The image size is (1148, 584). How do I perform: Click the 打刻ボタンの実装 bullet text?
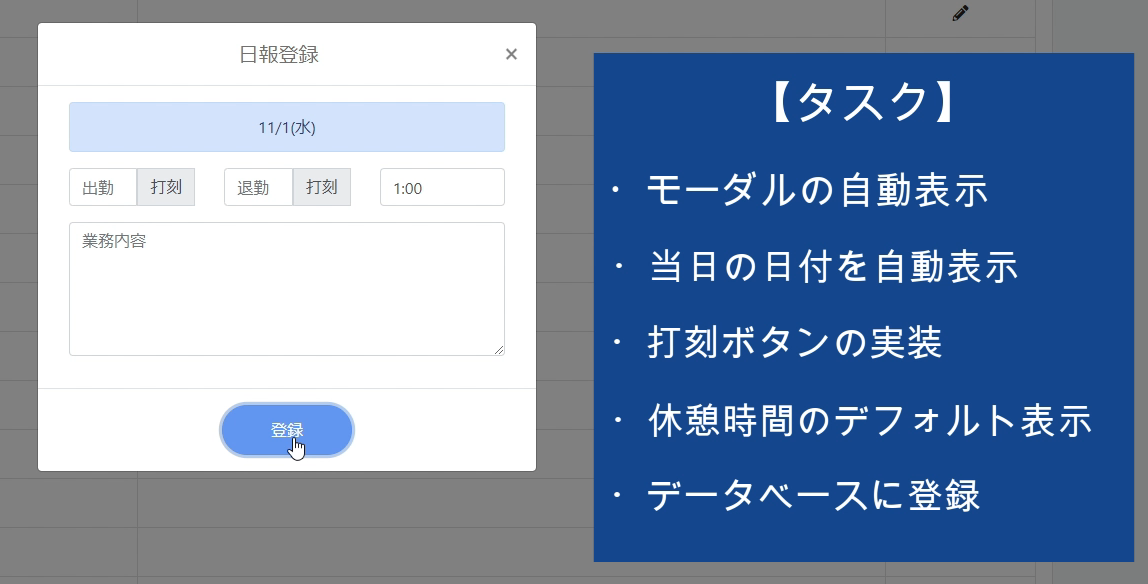[794, 342]
